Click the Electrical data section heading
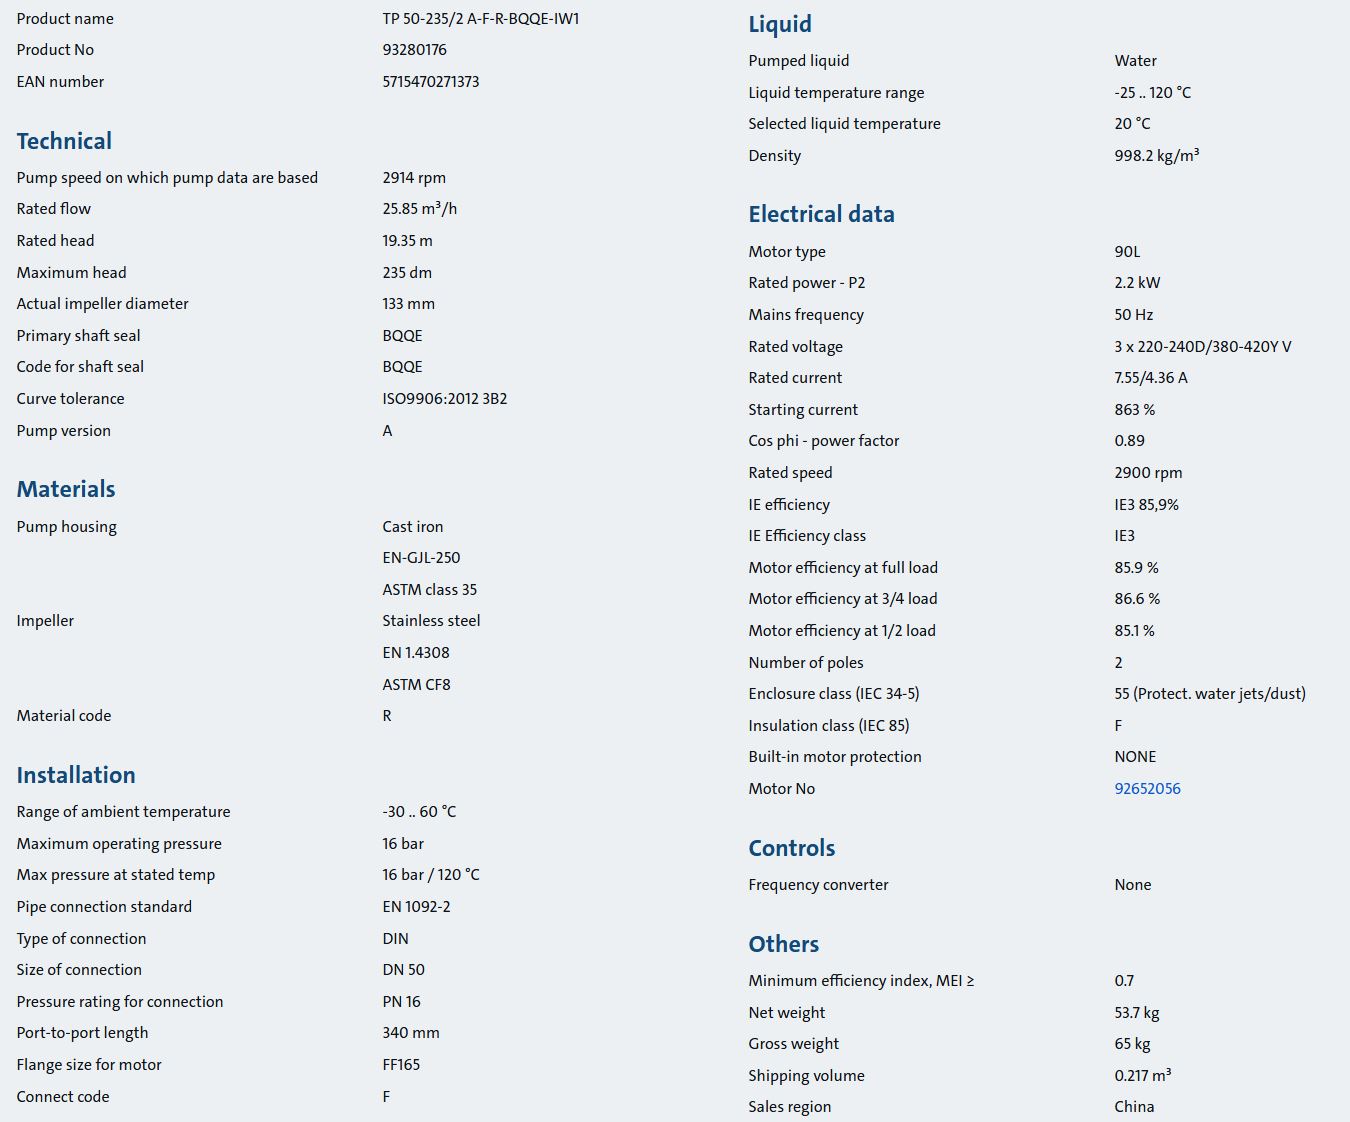1350x1122 pixels. coord(821,214)
